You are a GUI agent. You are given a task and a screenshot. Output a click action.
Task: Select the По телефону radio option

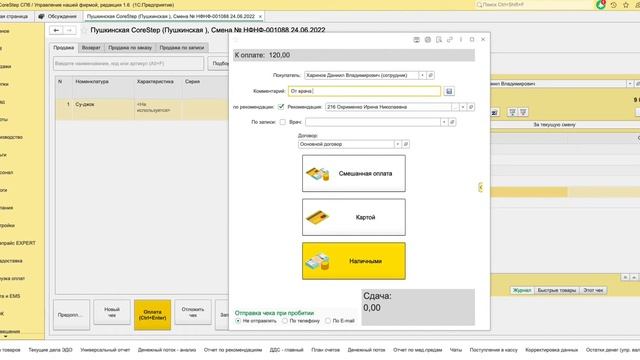(284, 321)
